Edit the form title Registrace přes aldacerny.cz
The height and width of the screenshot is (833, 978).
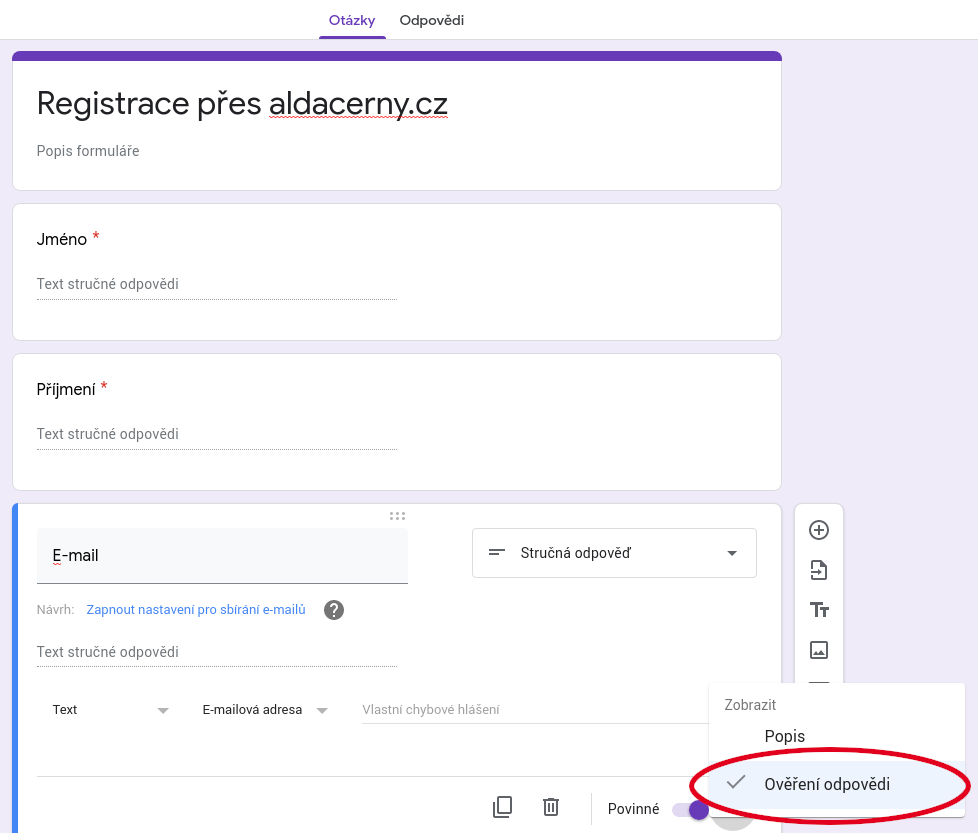point(242,104)
